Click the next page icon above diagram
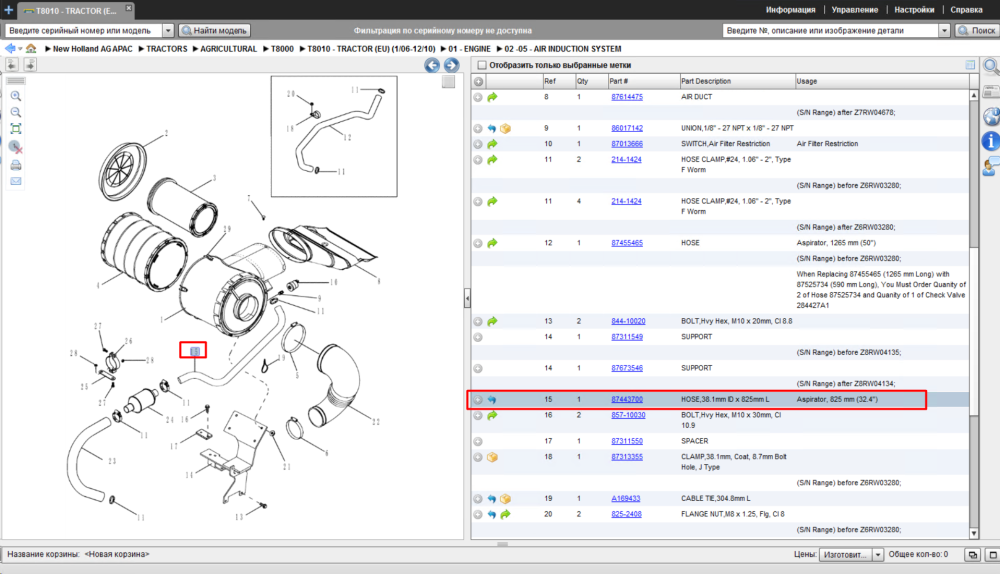The height and width of the screenshot is (574, 1000). pyautogui.click(x=30, y=64)
